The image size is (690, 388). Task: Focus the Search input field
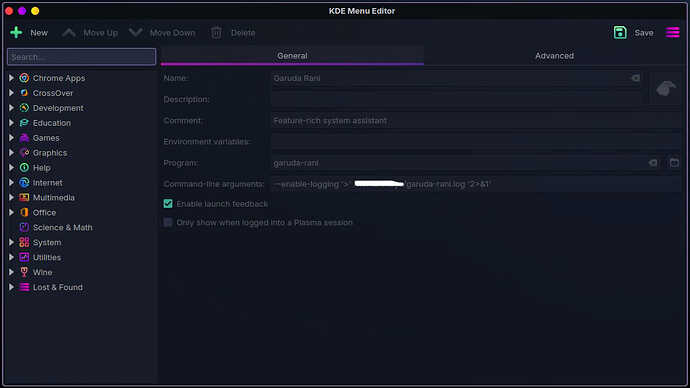(81, 57)
